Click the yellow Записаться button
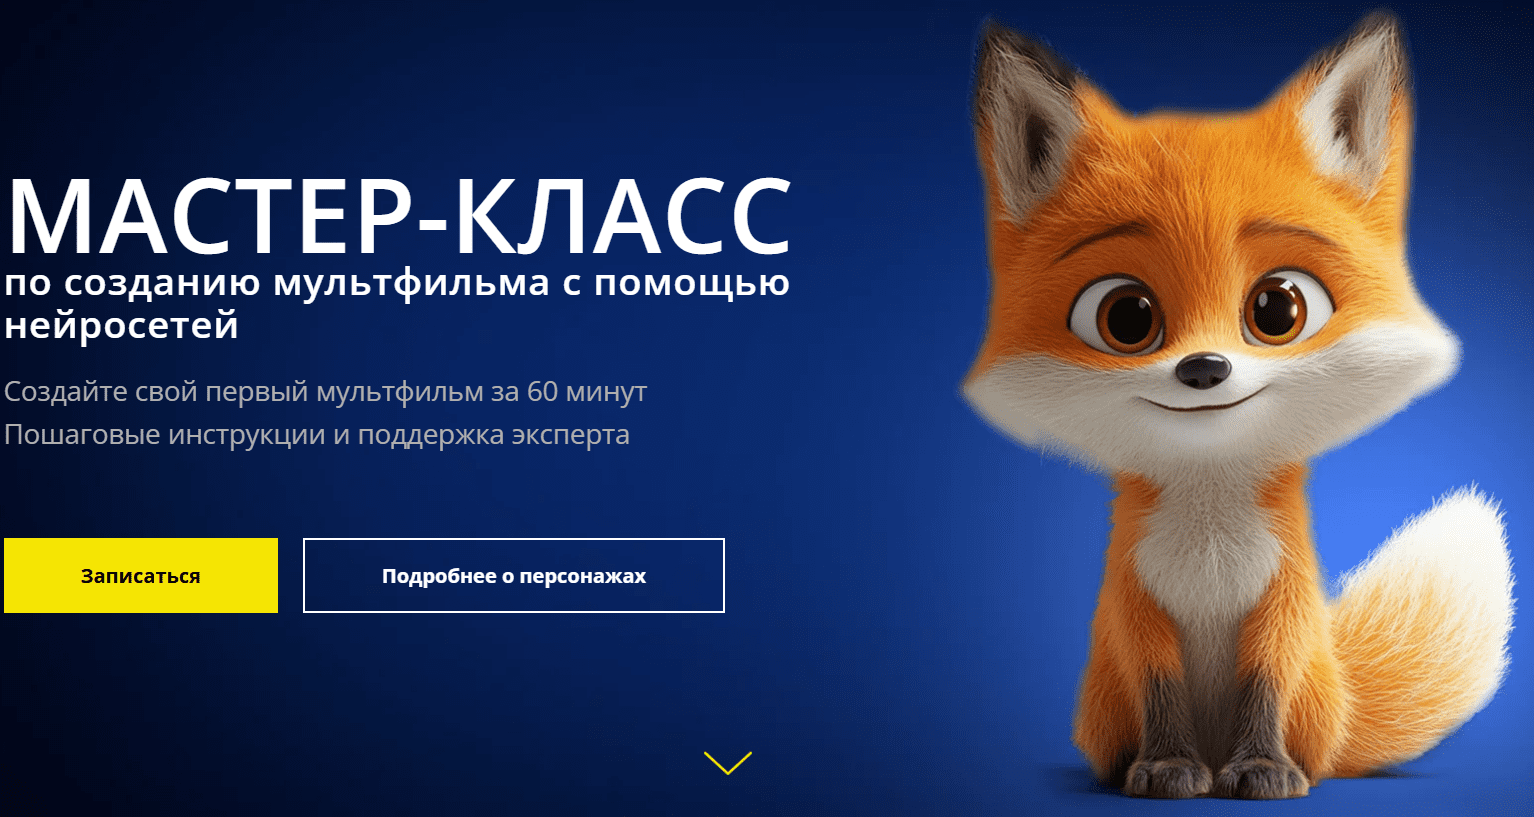 click(x=141, y=575)
